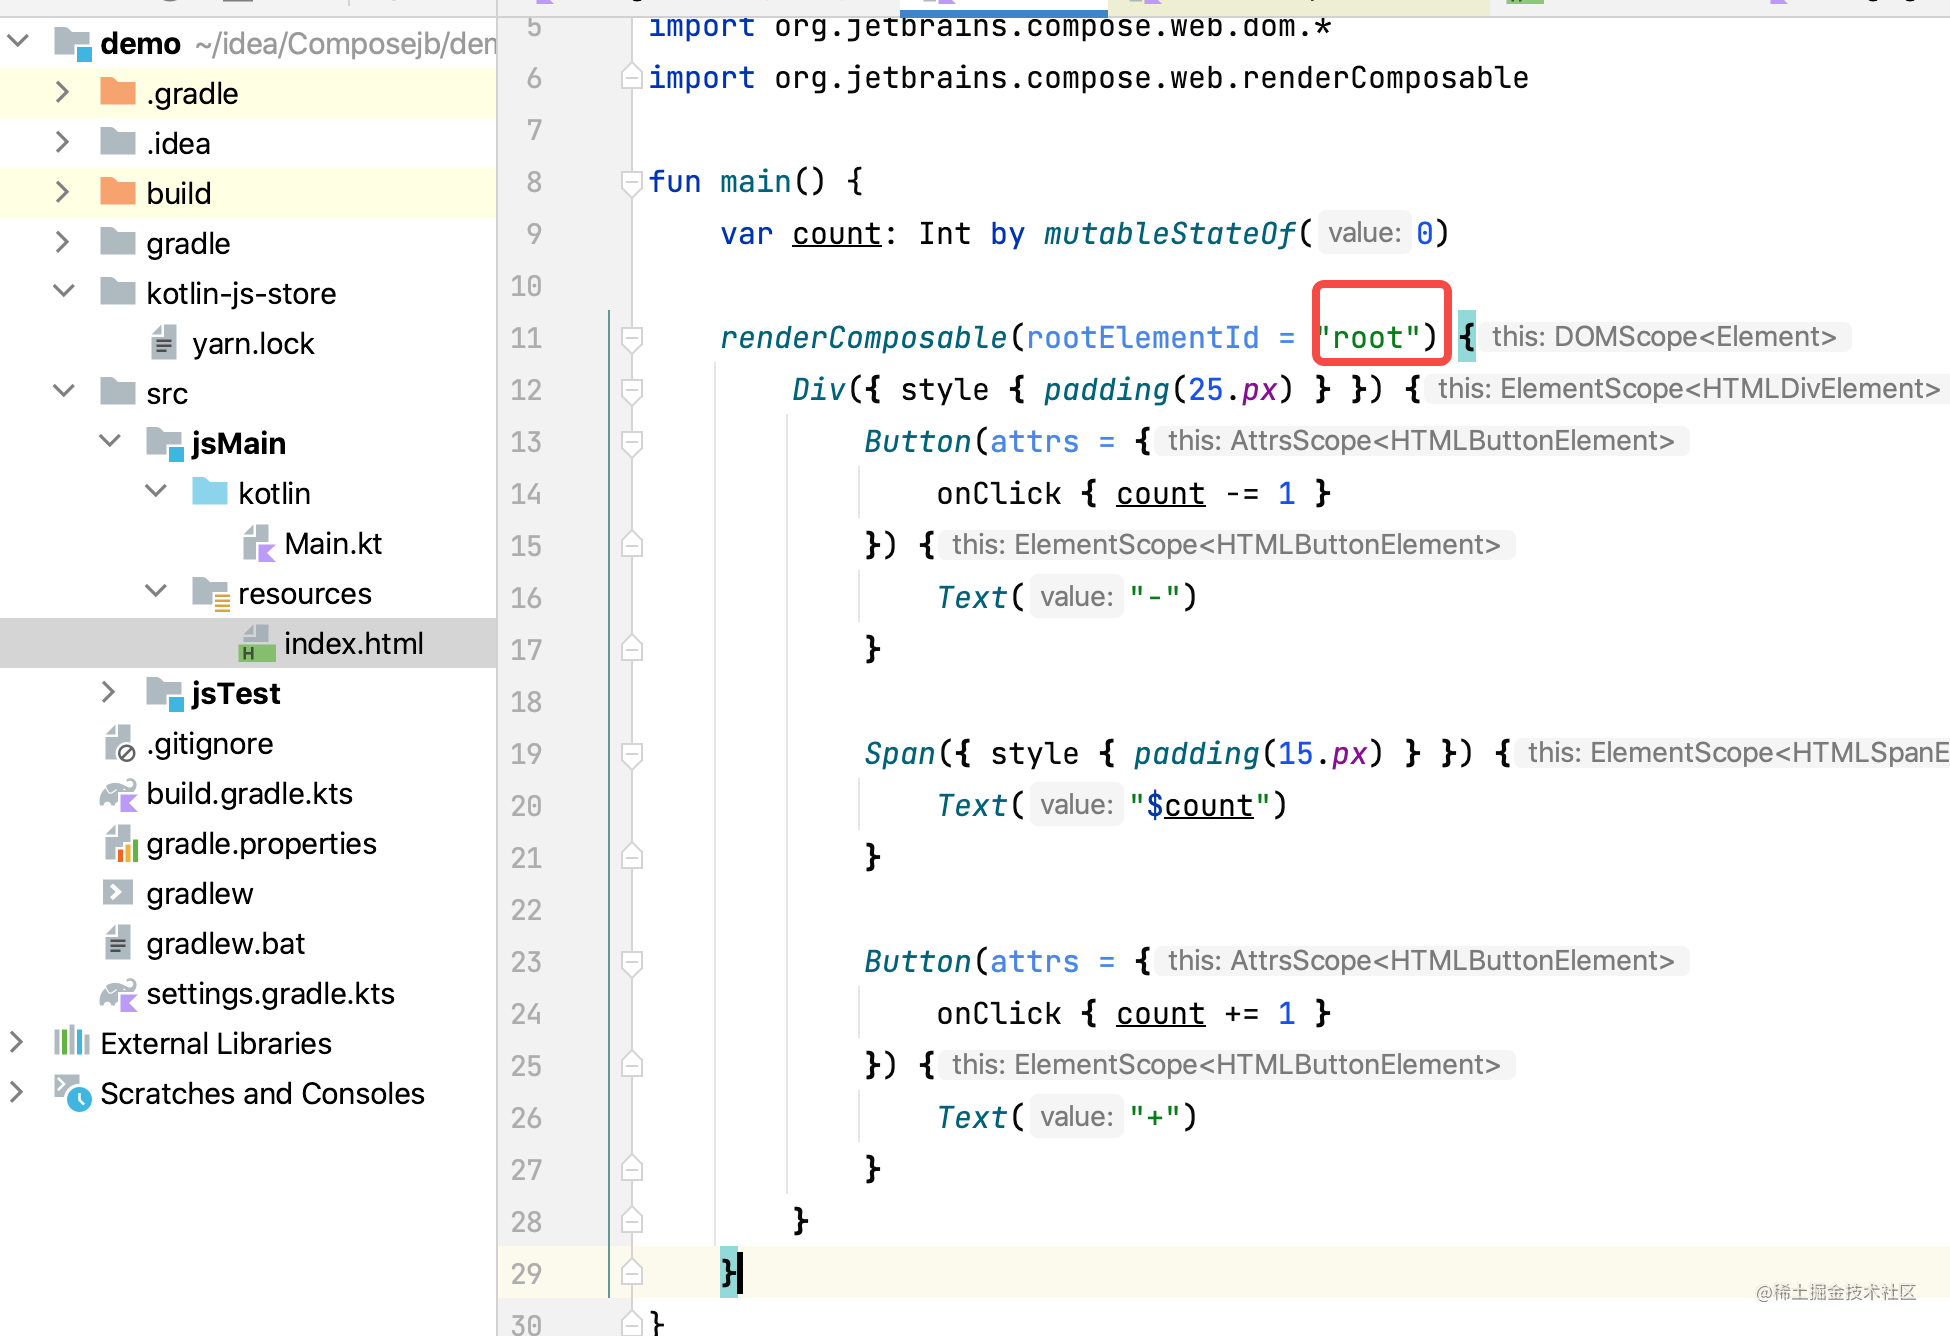Toggle fold marker at line 11 renderComposable

pos(631,338)
